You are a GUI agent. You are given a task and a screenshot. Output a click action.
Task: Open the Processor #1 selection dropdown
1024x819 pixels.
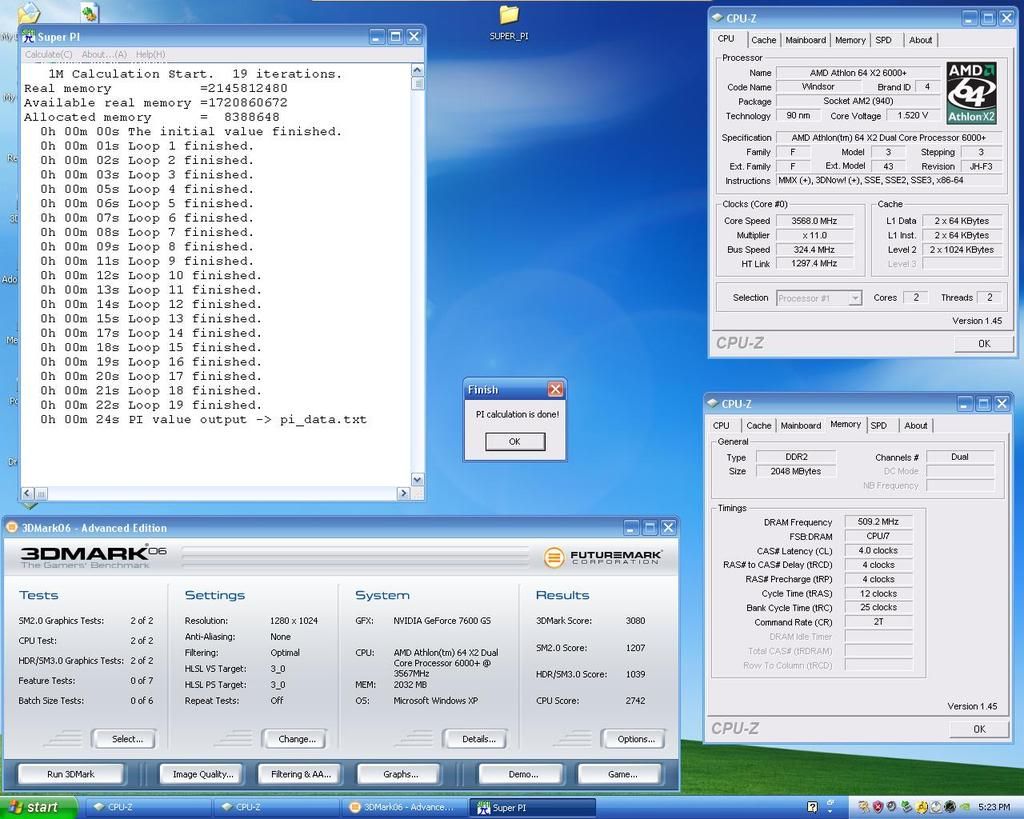(819, 298)
